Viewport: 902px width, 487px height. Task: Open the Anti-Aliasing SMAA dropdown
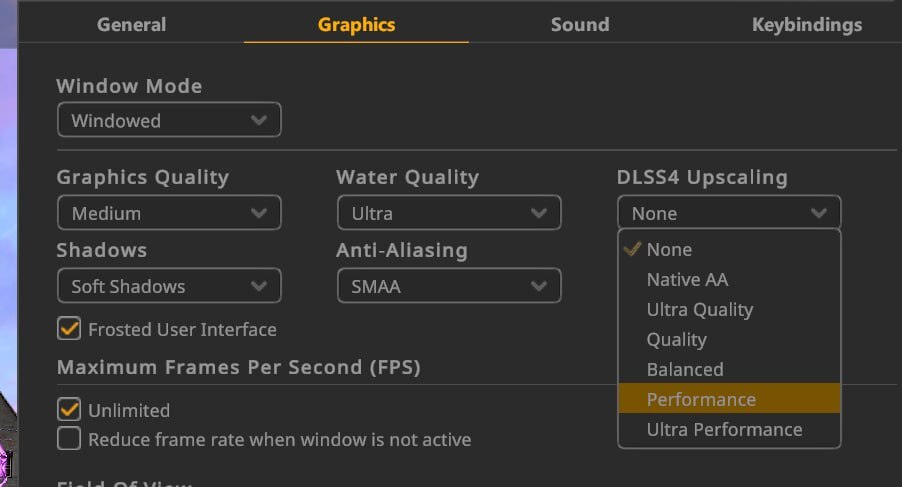[x=449, y=286]
